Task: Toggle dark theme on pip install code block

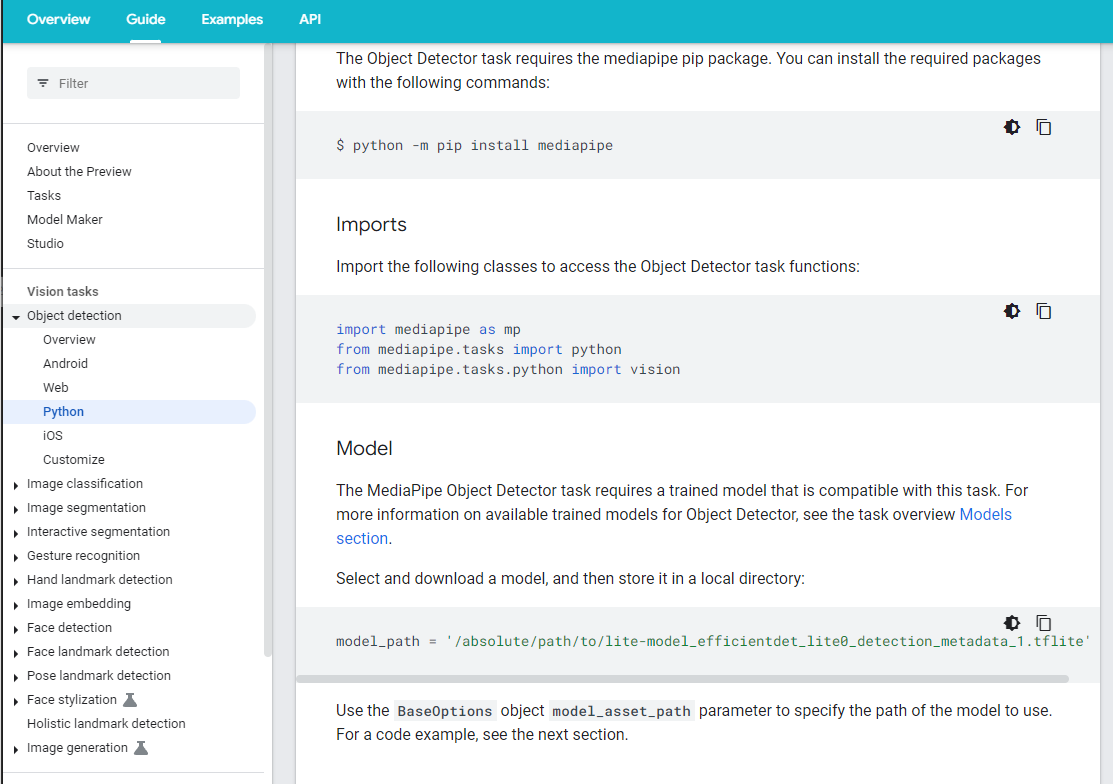Action: pos(1012,127)
